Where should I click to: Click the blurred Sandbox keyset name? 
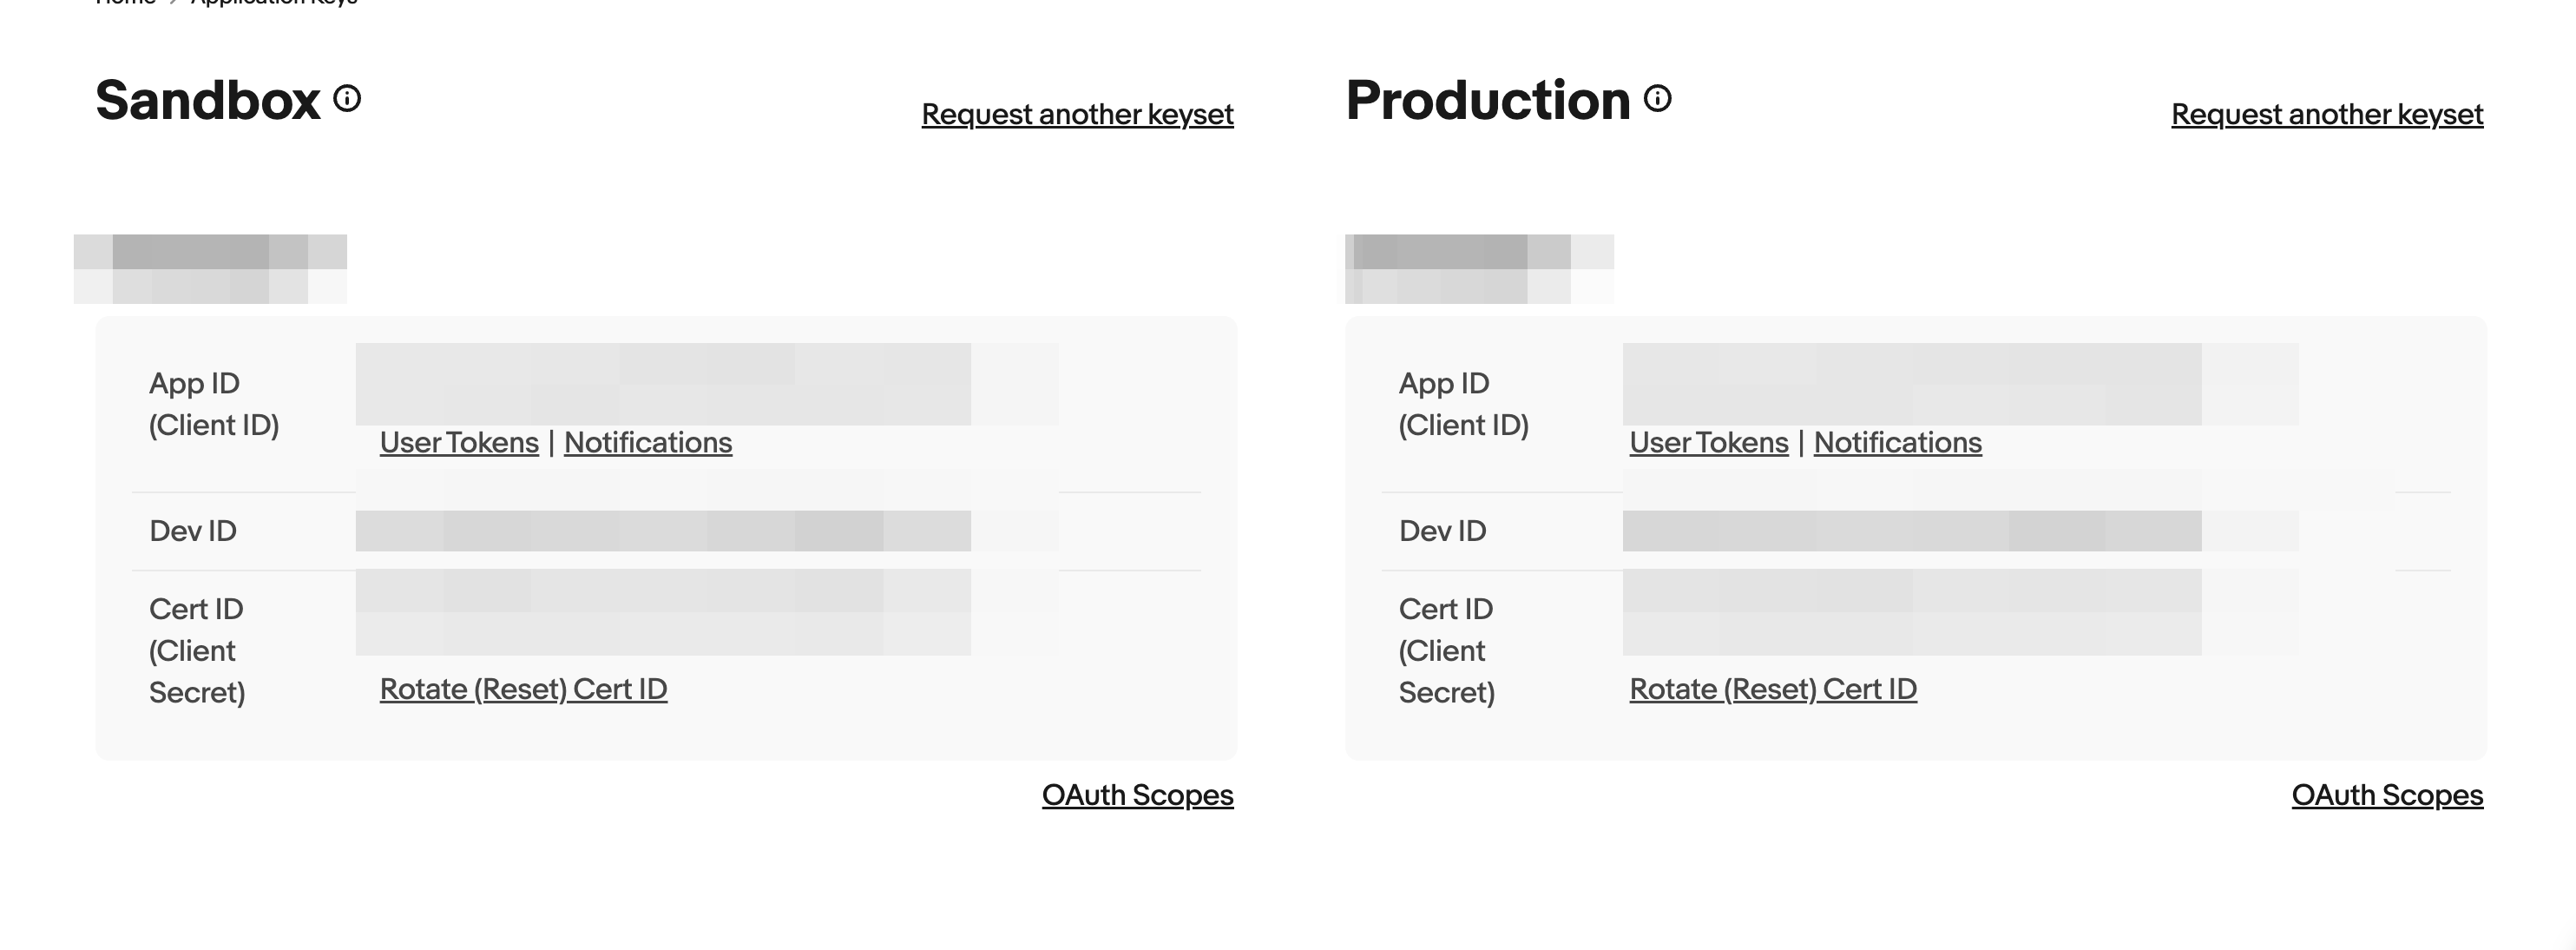pos(210,268)
